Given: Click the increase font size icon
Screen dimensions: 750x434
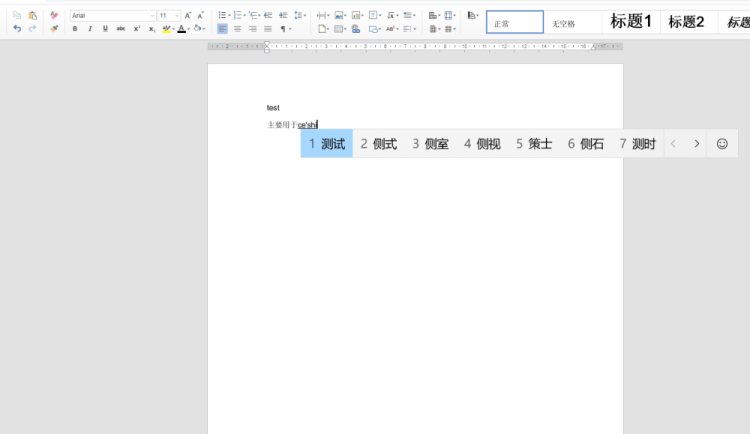Looking at the screenshot, I should 187,16.
